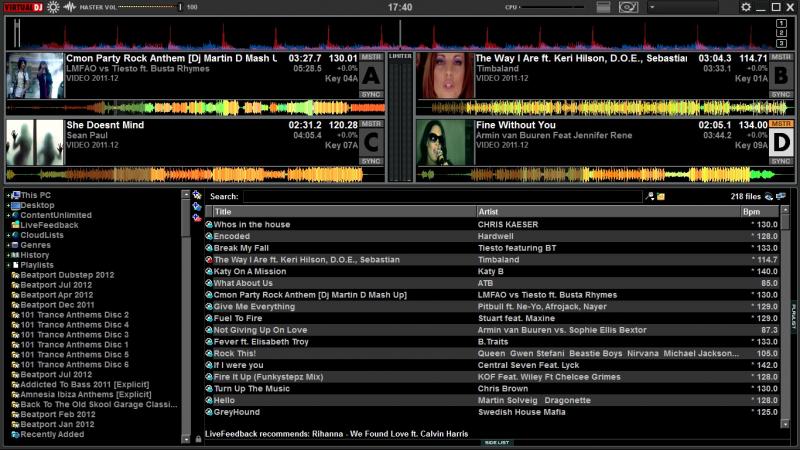Open the Recently Added list

pos(52,435)
